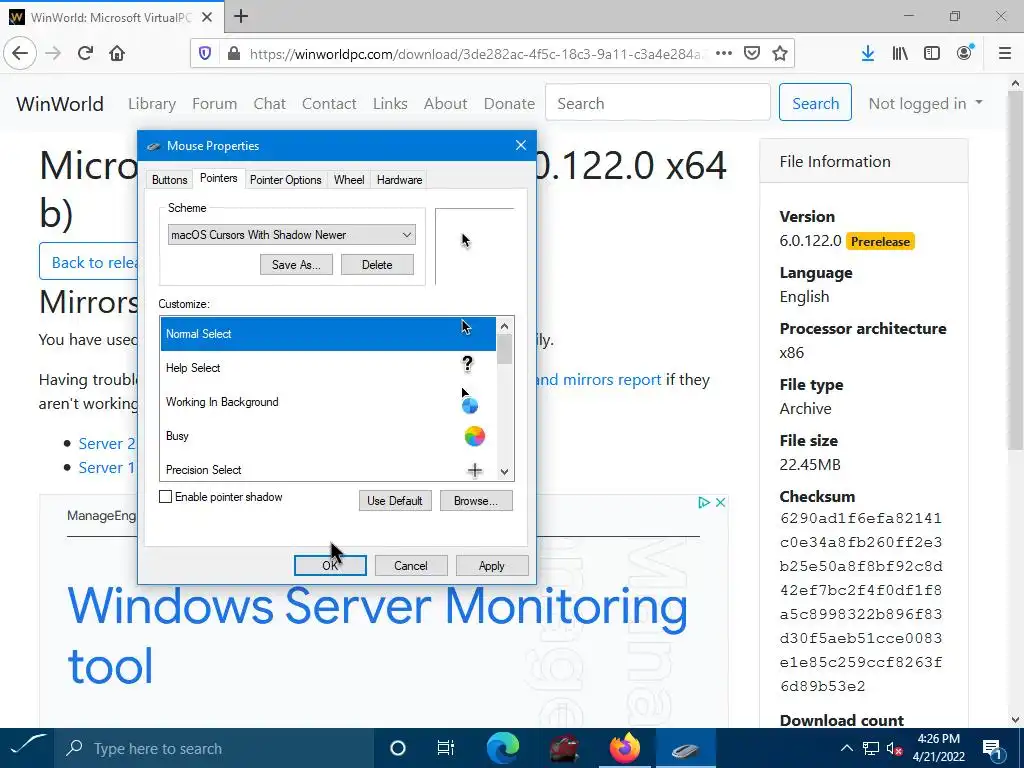Open mirrors report link
Screen dimensions: 1024x768
pyautogui.click(x=600, y=379)
